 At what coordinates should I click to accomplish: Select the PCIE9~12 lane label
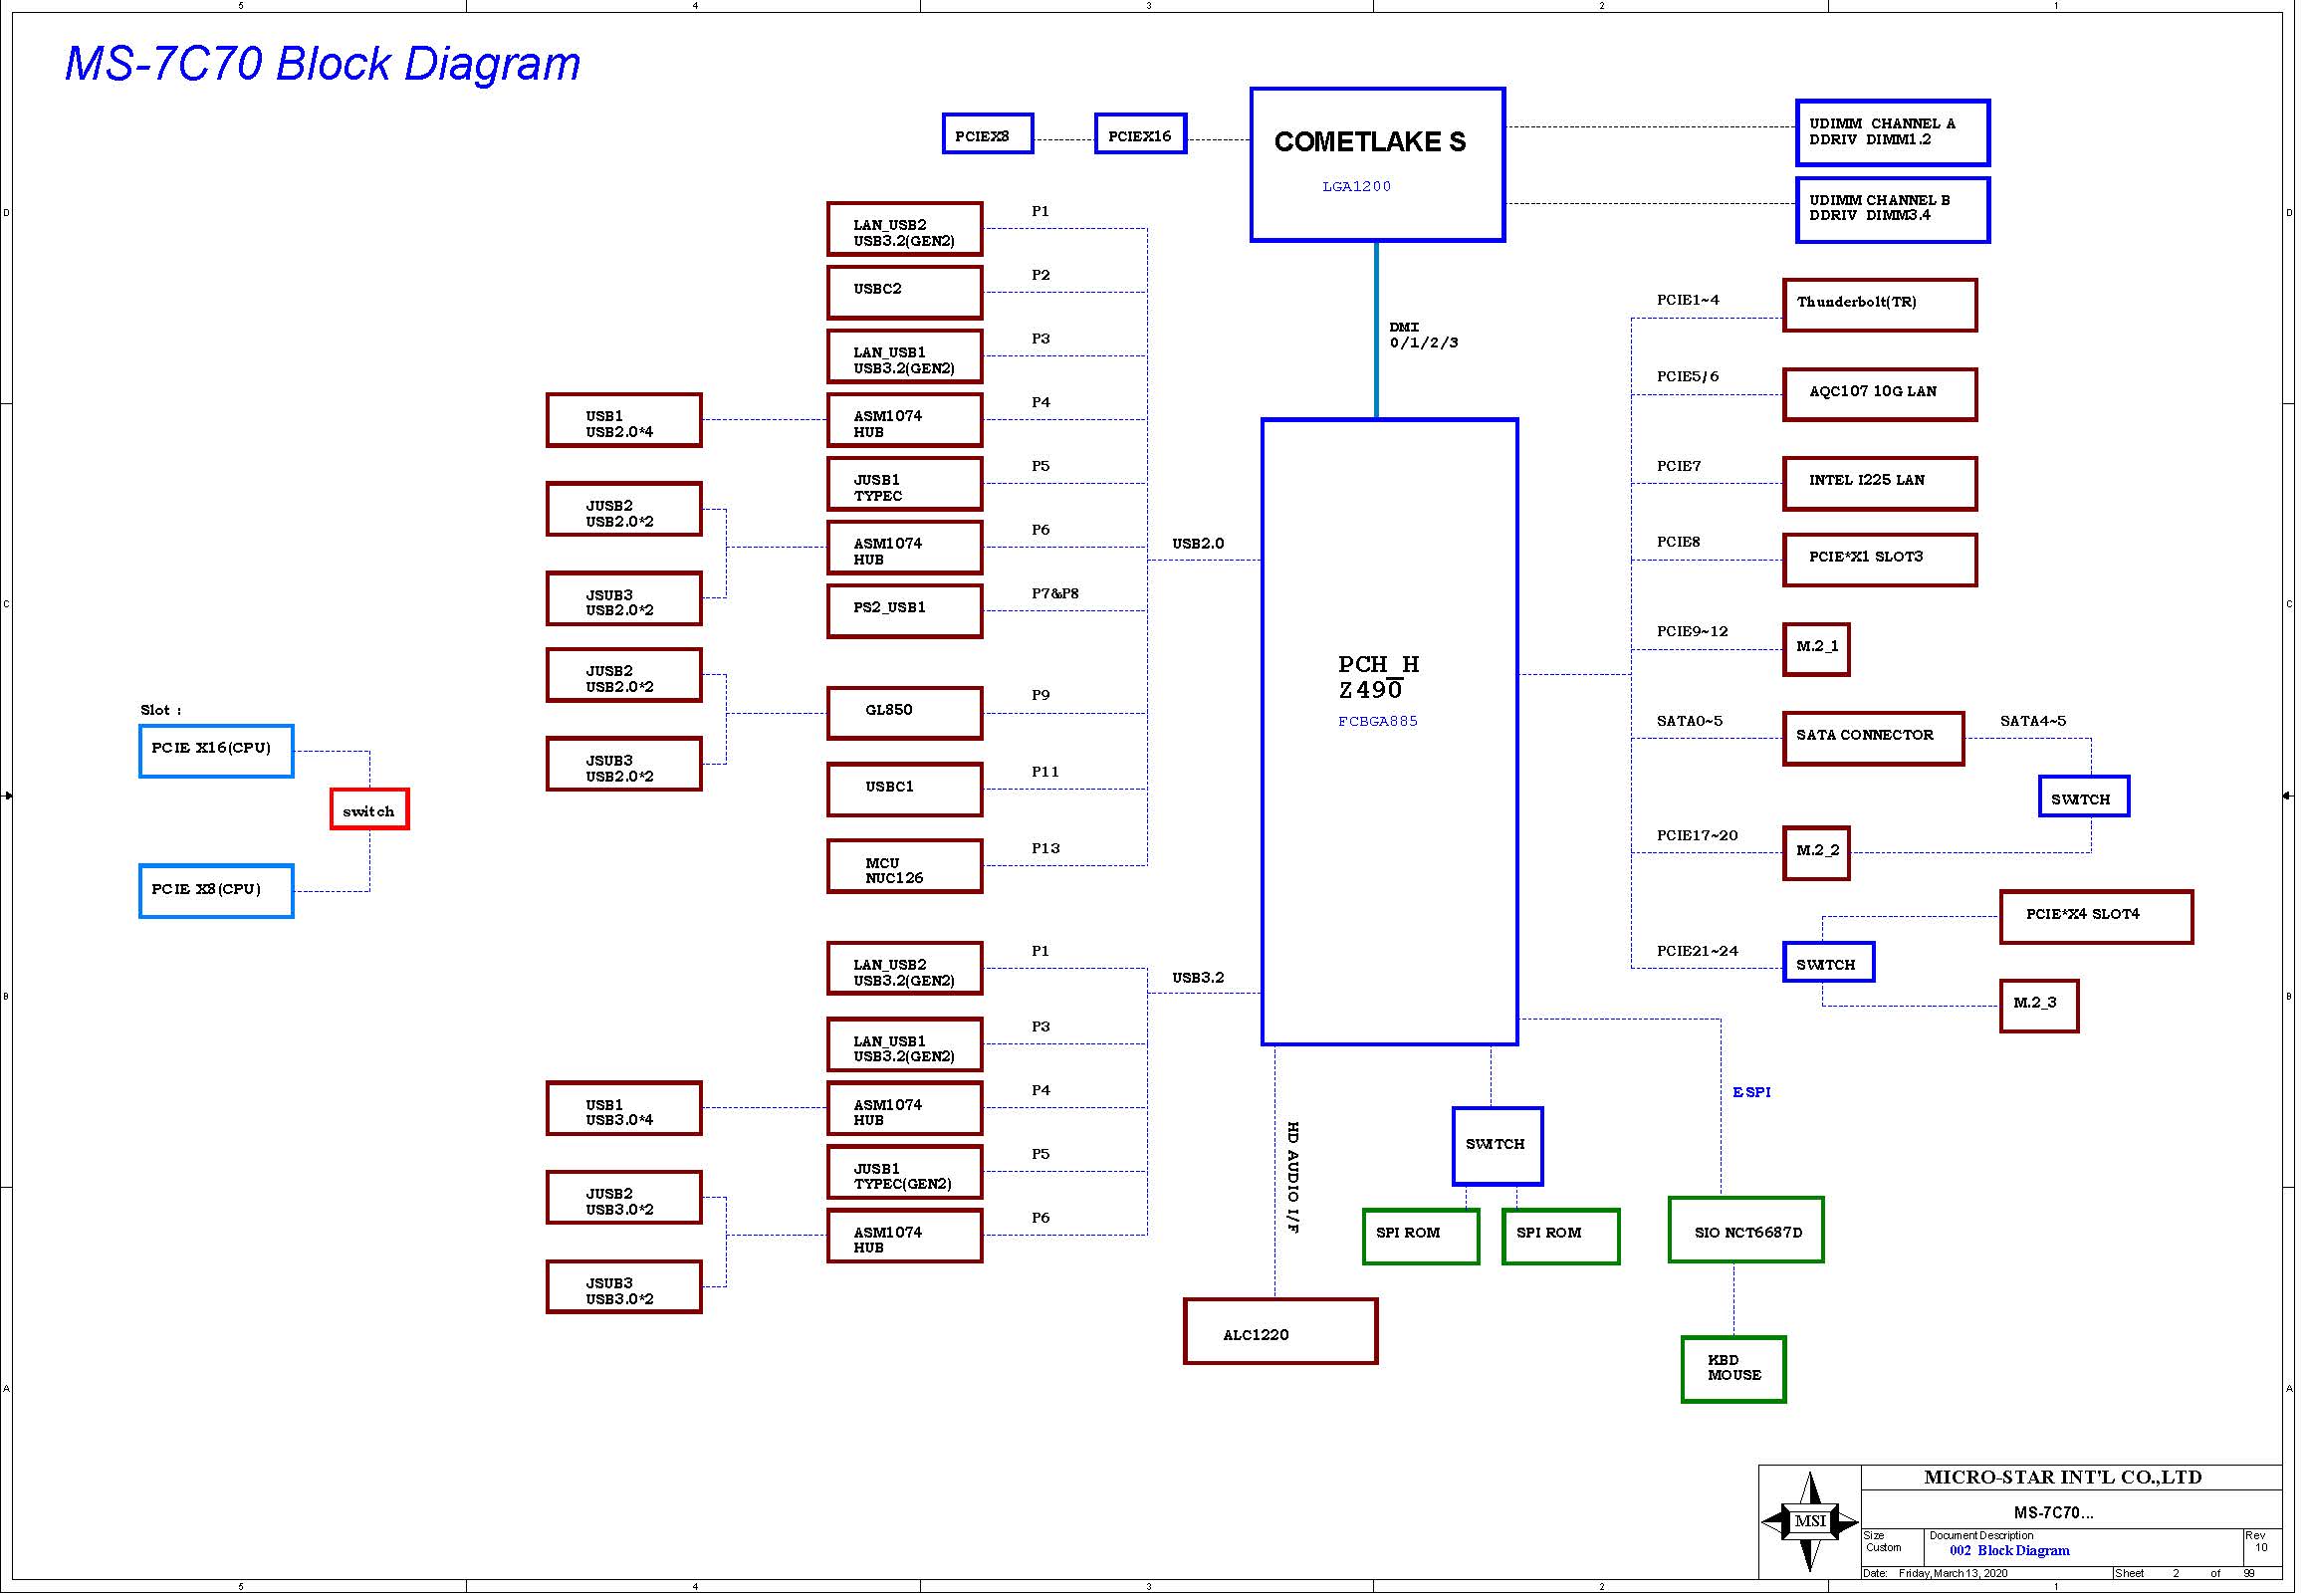click(1692, 631)
